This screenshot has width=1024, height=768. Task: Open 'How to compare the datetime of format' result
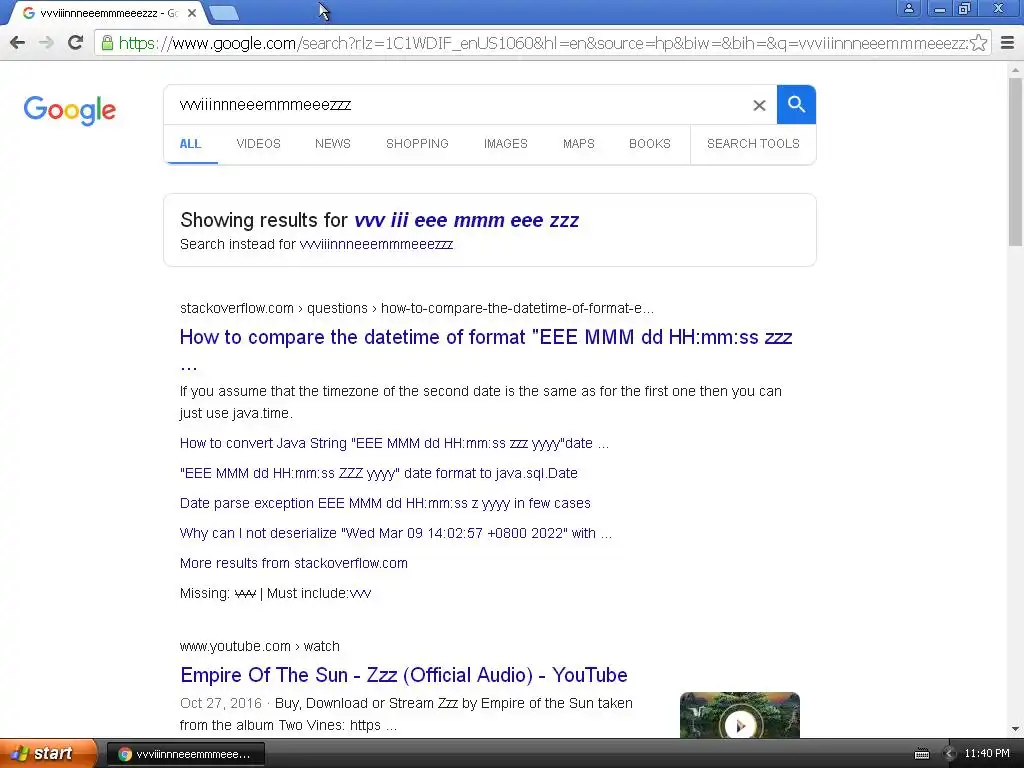(x=486, y=338)
